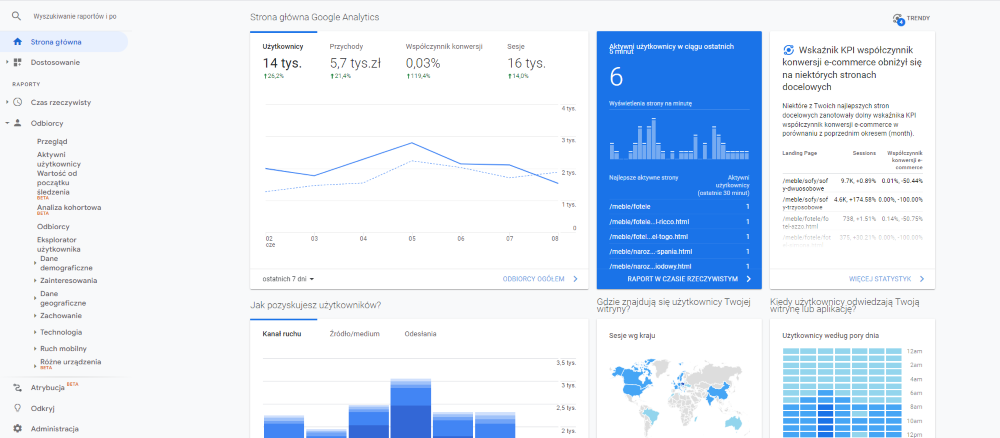
Task: Click landing page /meble/sofy/sofy-dwuosobowe row
Action: pos(853,184)
